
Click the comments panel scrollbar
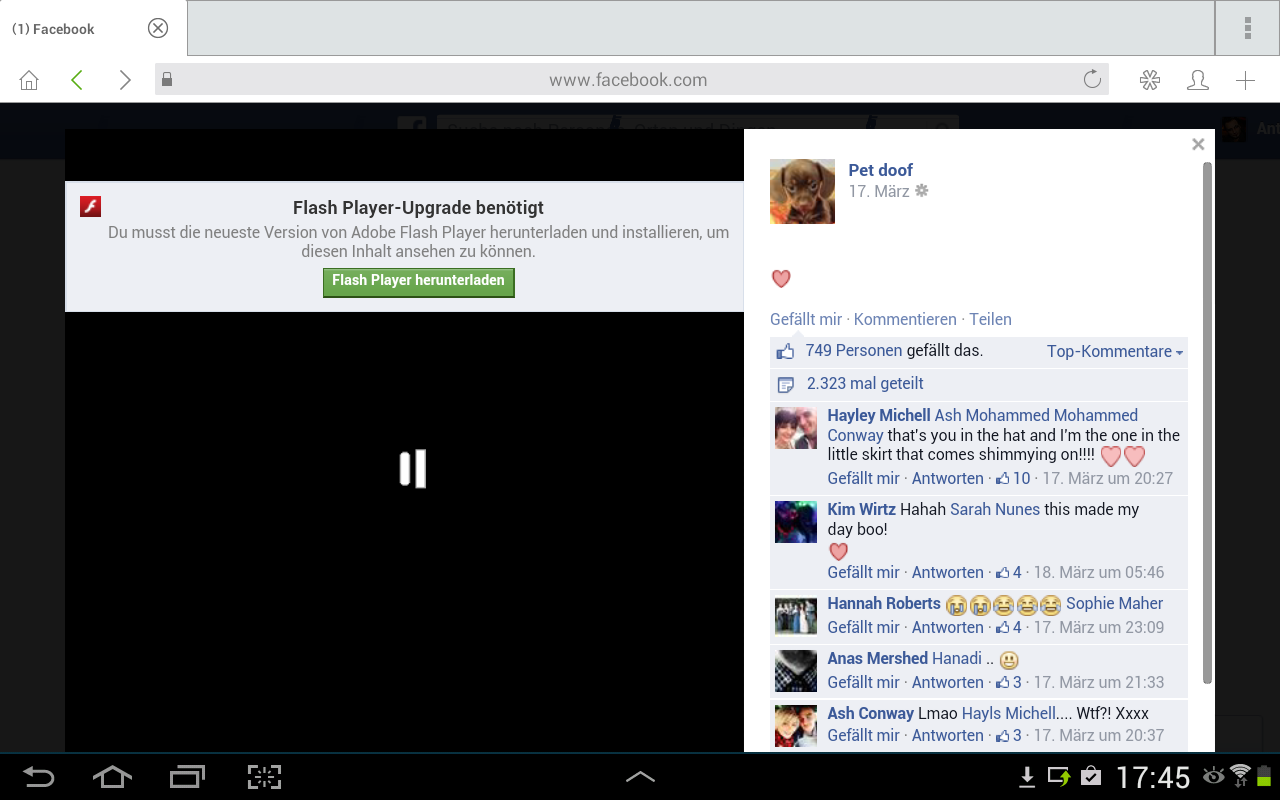(1208, 423)
